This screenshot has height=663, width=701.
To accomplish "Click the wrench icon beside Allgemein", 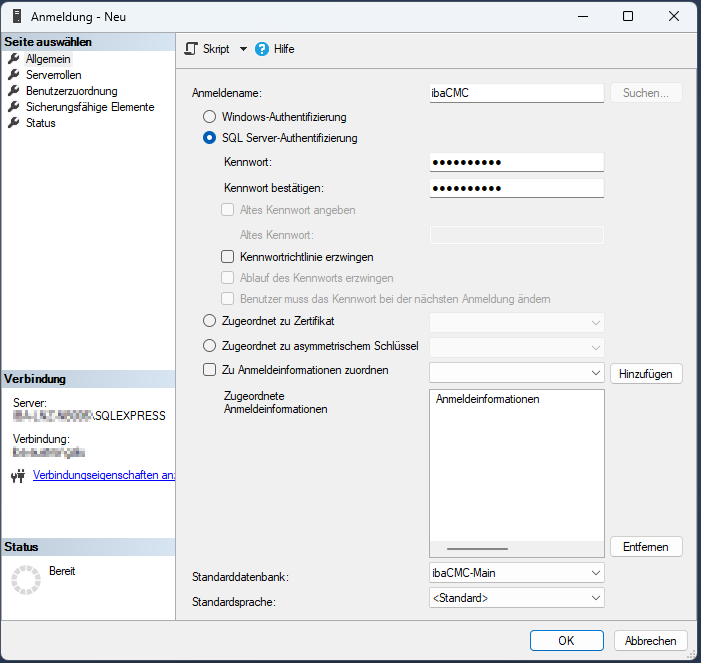I will pos(14,59).
